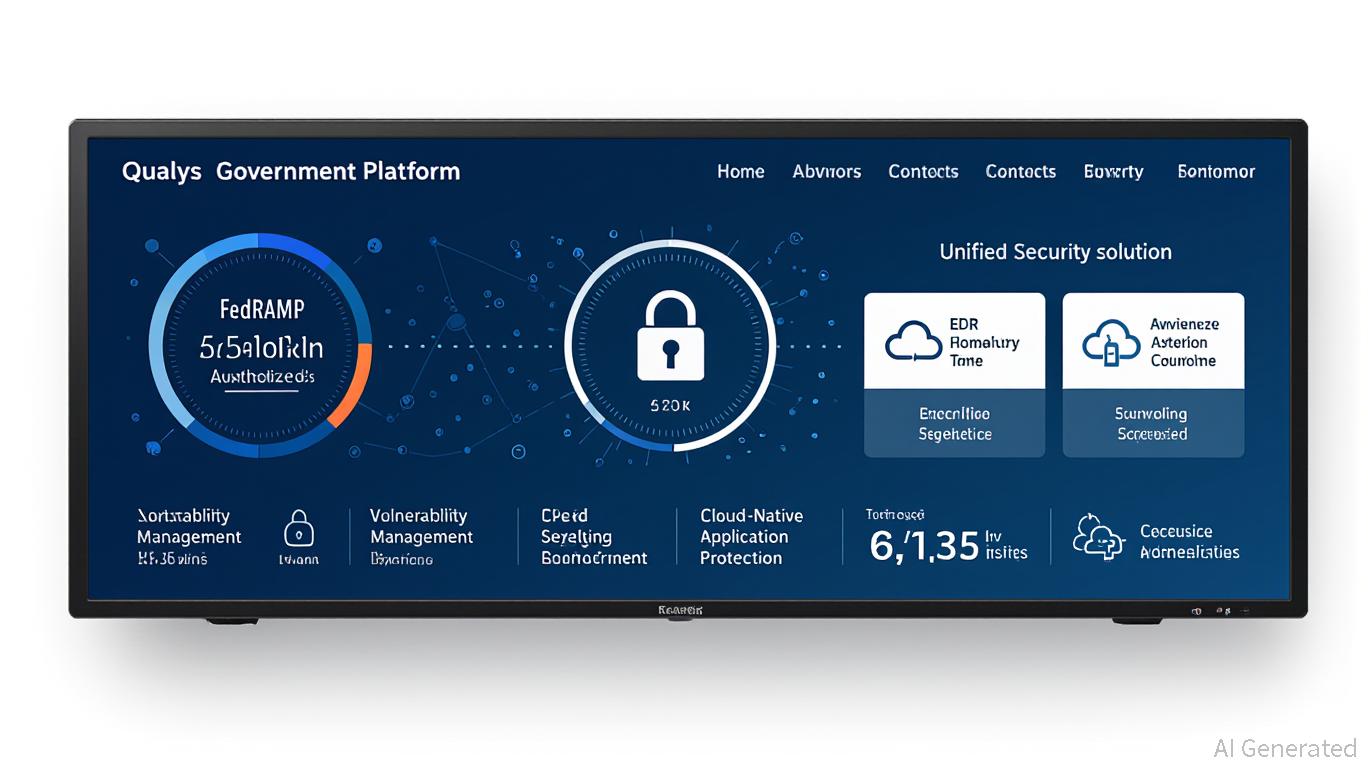The image size is (1368, 768).
Task: Click the 6,1,35 statistic number
Action: tap(923, 546)
